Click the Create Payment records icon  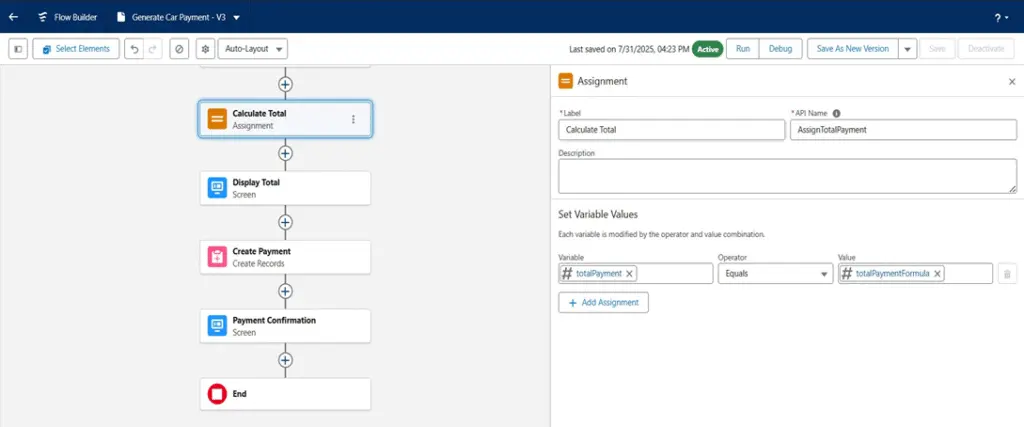coord(217,257)
